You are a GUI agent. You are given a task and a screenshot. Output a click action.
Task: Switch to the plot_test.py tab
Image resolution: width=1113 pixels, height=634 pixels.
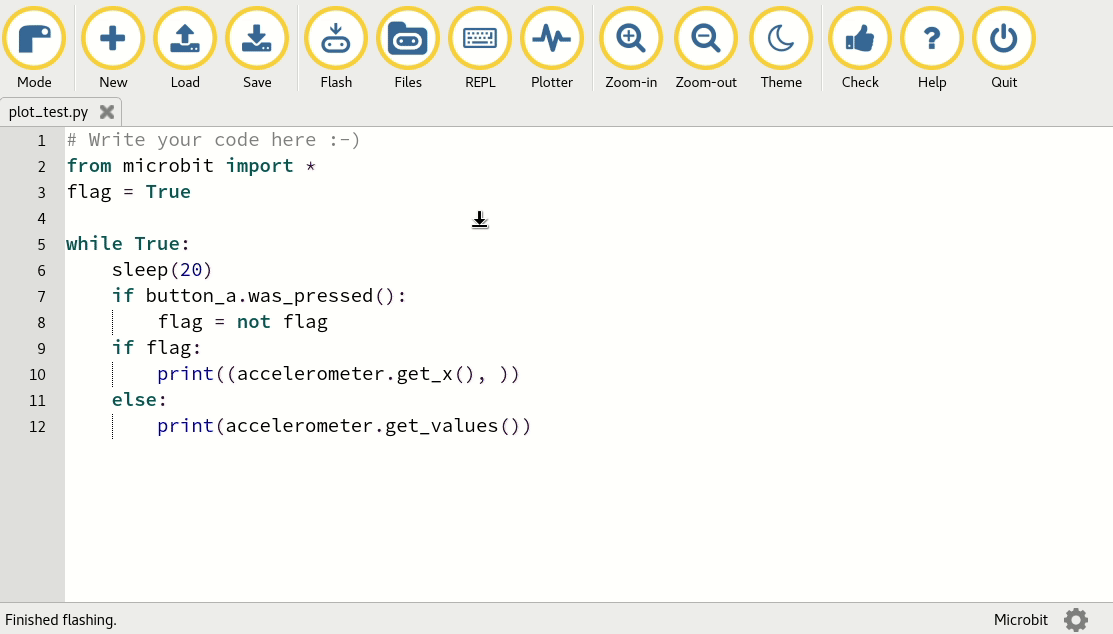pos(48,112)
